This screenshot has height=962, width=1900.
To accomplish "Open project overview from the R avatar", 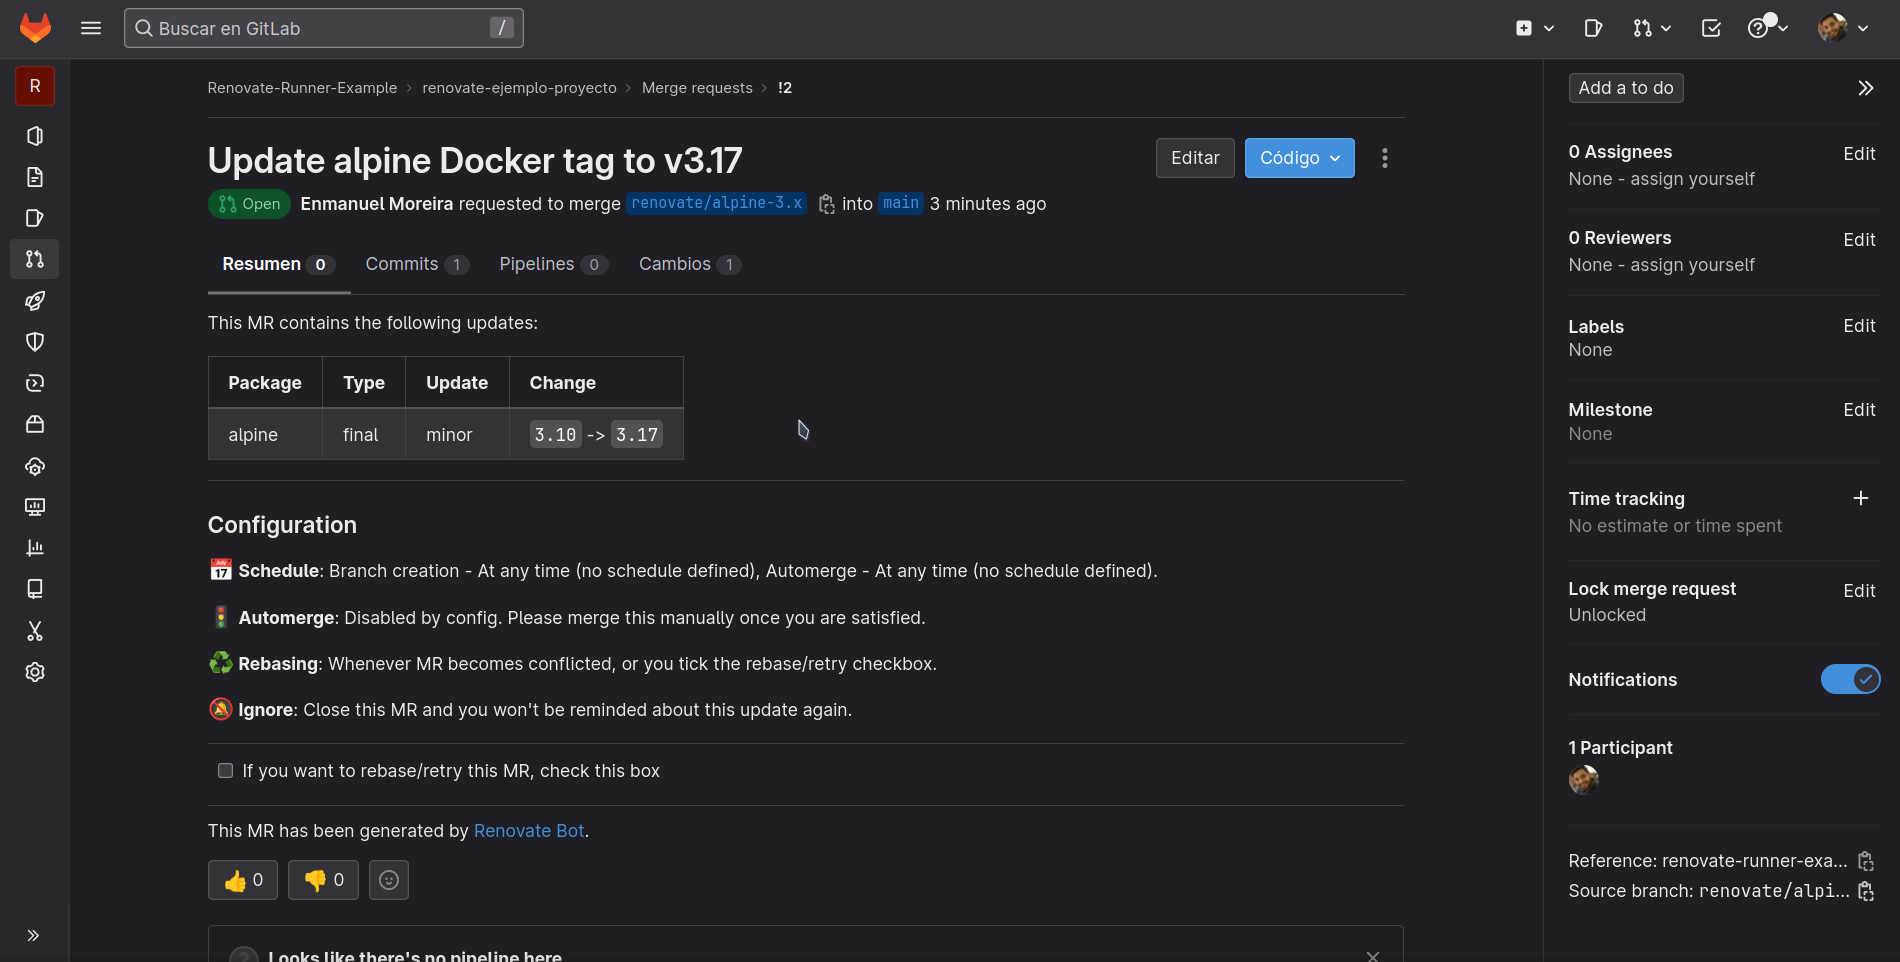I will pos(35,86).
